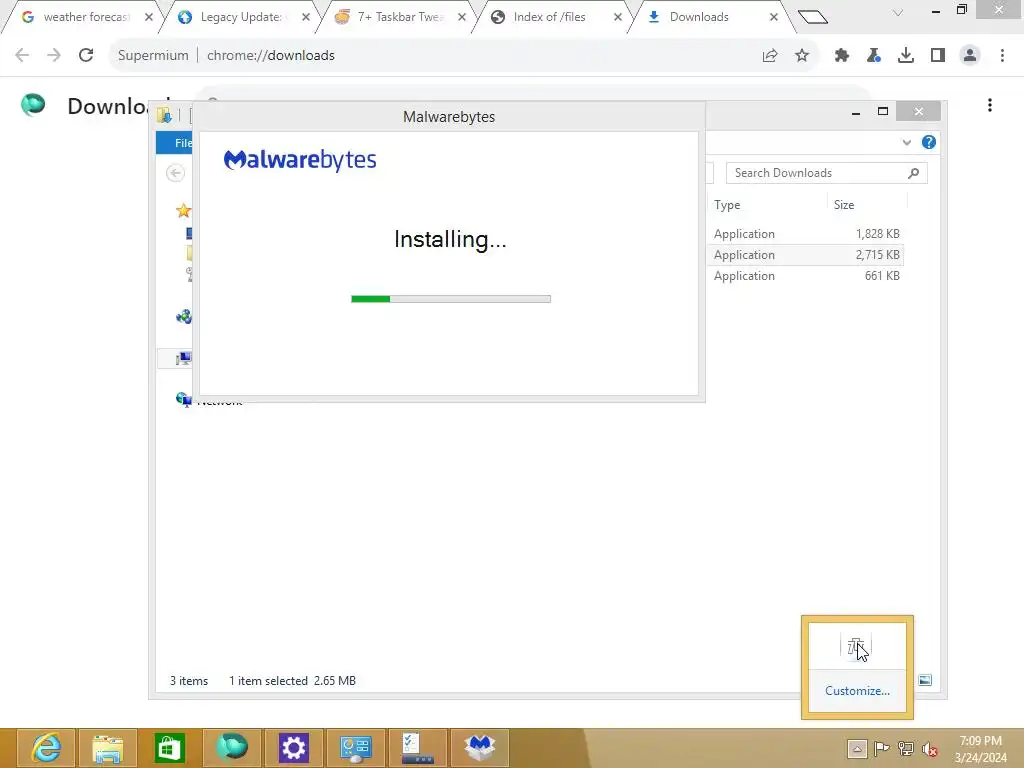Go forward in the browser
The width and height of the screenshot is (1024, 768).
click(x=54, y=56)
